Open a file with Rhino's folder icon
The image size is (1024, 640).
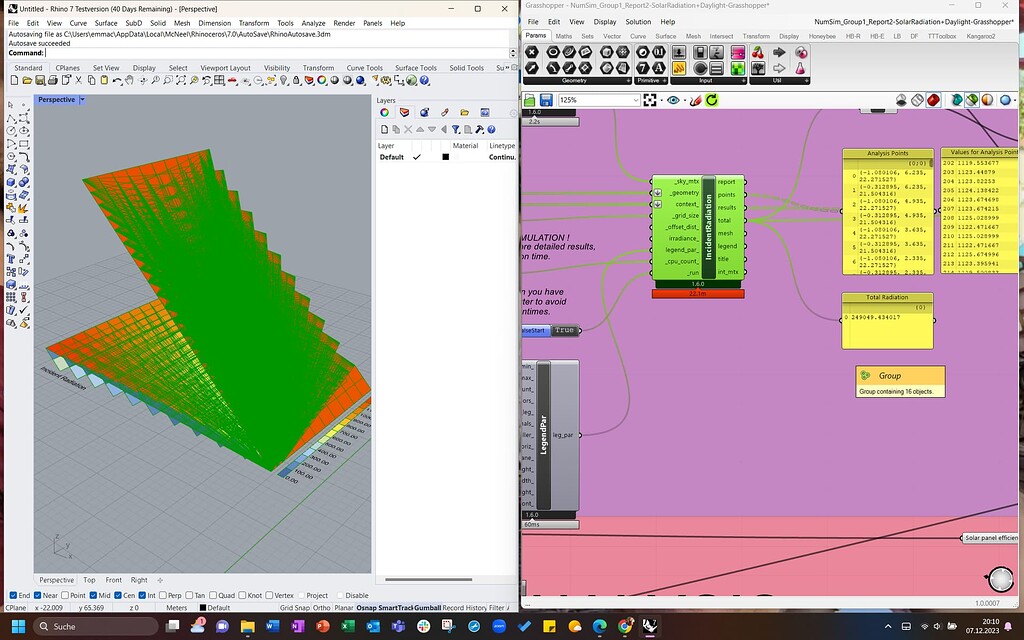[x=26, y=81]
